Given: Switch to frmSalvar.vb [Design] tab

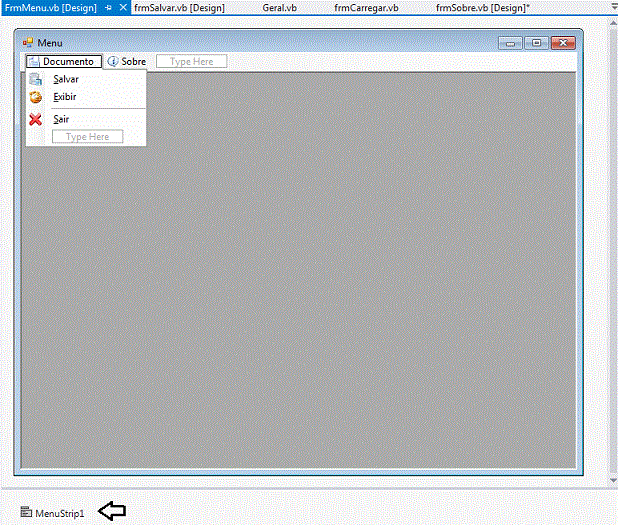Looking at the screenshot, I should 179,8.
